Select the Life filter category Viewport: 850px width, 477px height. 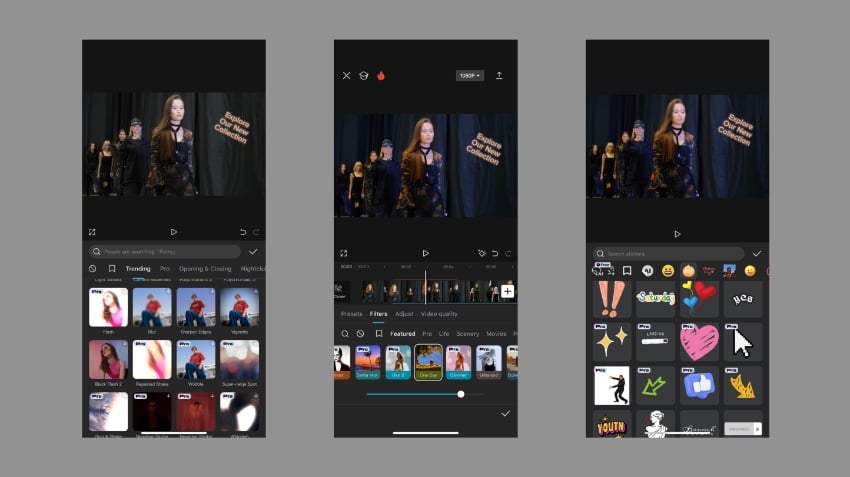click(x=444, y=334)
